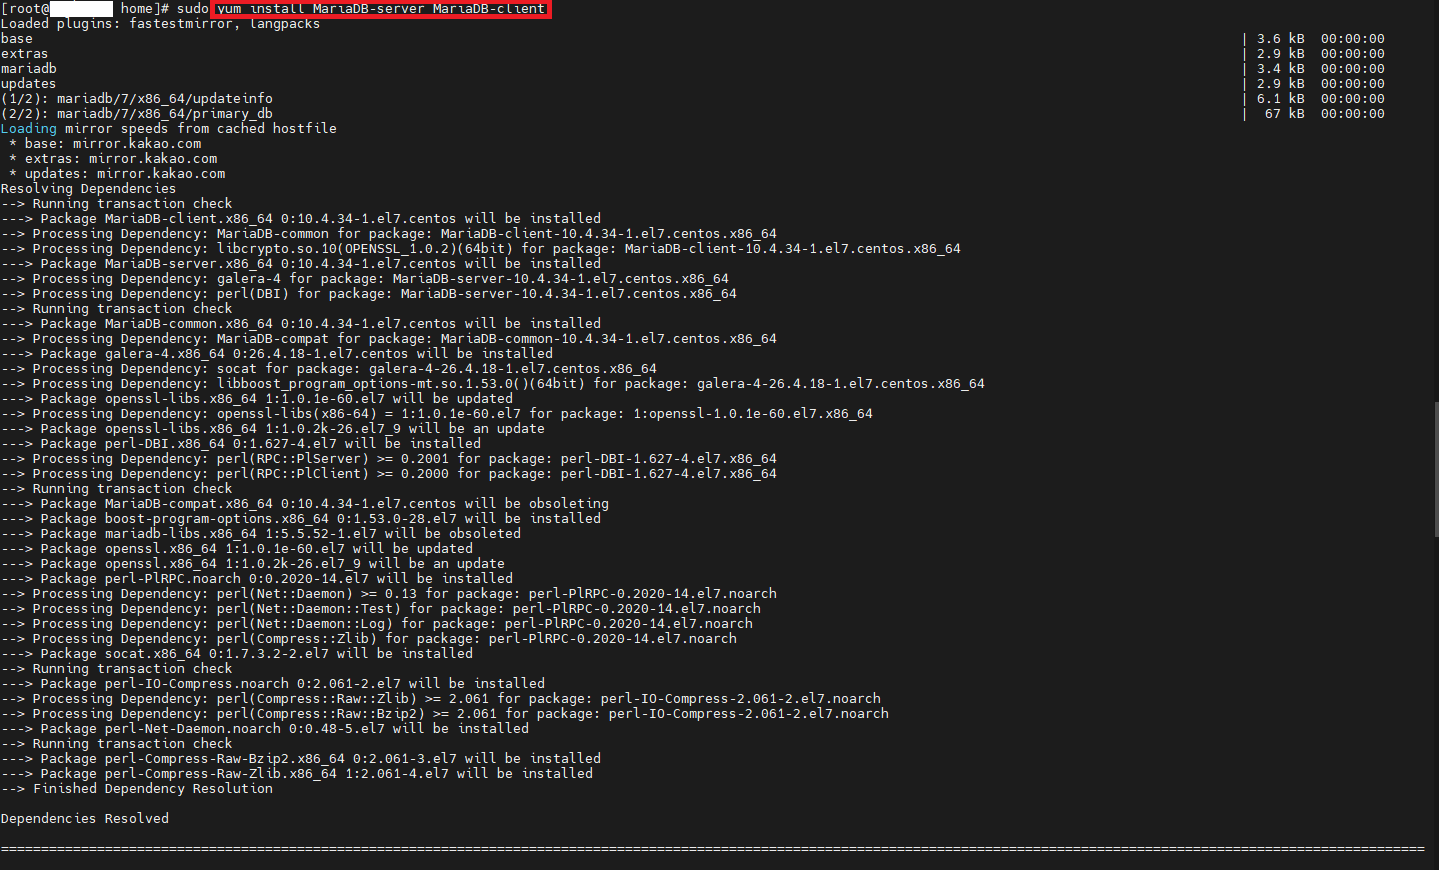Click the 'perl(RPC::PlClient) >= 0.2000' line
Image resolution: width=1439 pixels, height=870 pixels.
click(x=389, y=474)
